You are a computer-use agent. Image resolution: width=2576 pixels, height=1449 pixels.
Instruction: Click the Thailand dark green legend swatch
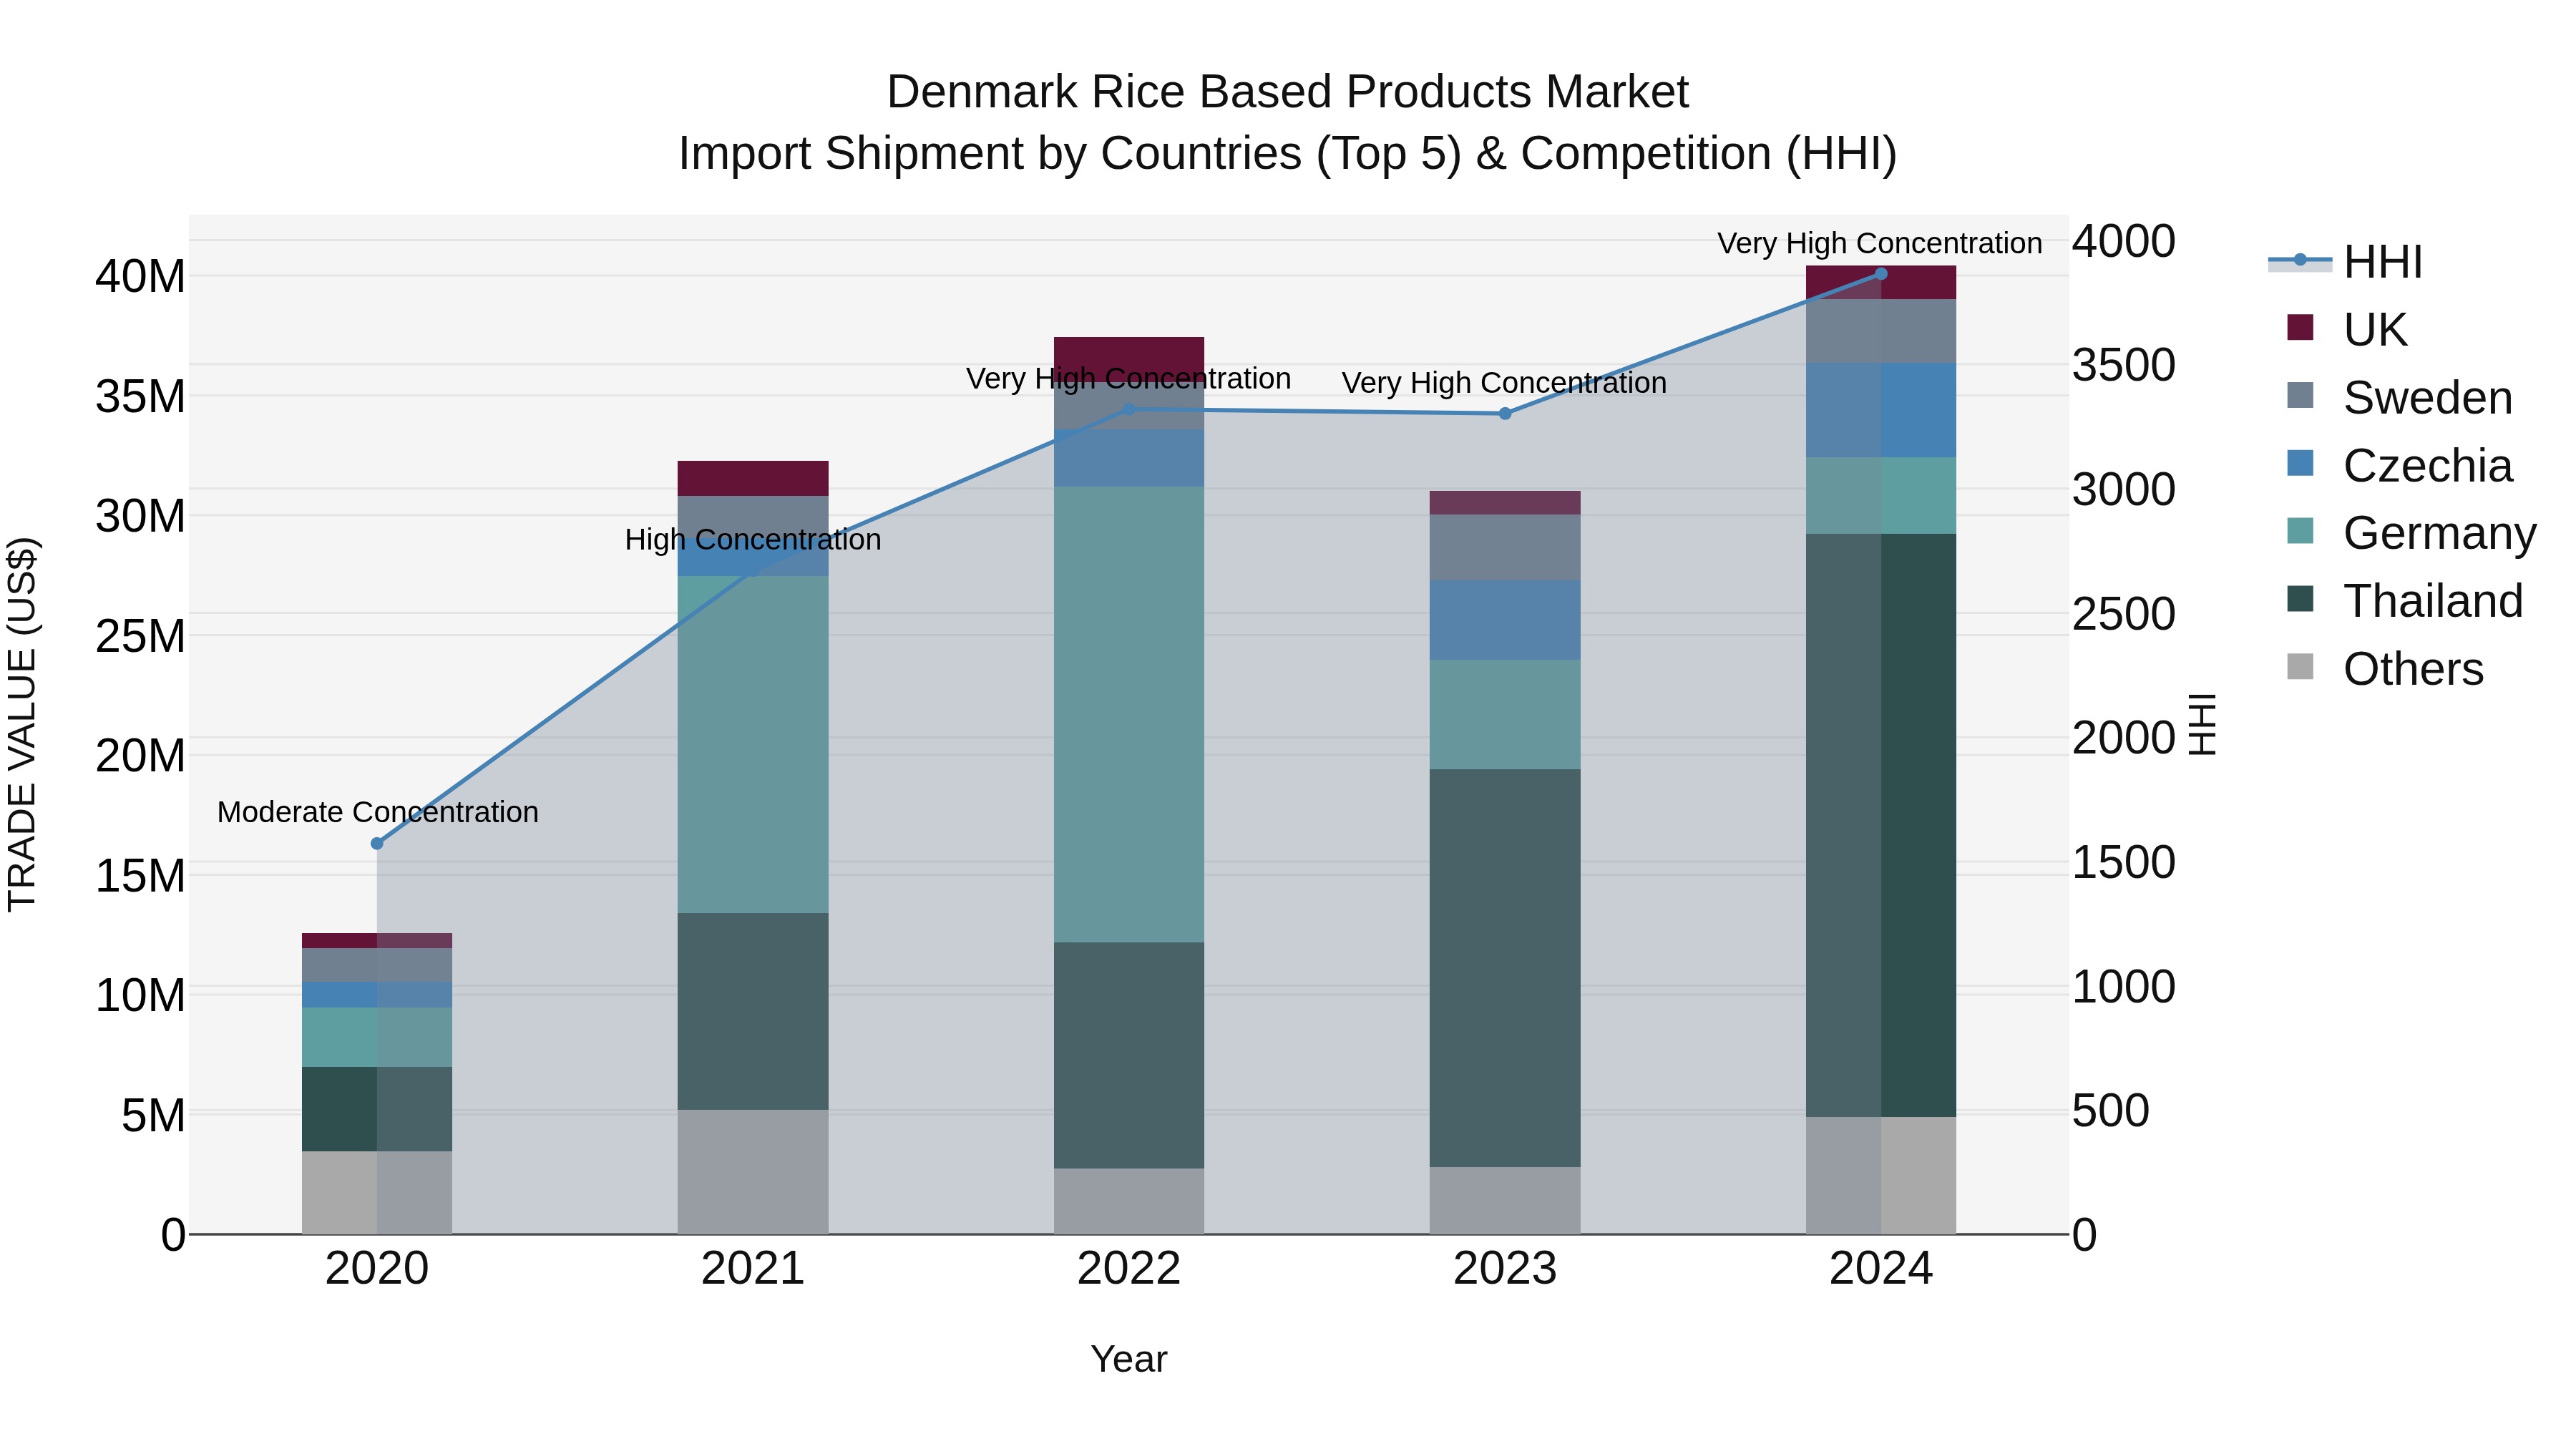point(2300,599)
